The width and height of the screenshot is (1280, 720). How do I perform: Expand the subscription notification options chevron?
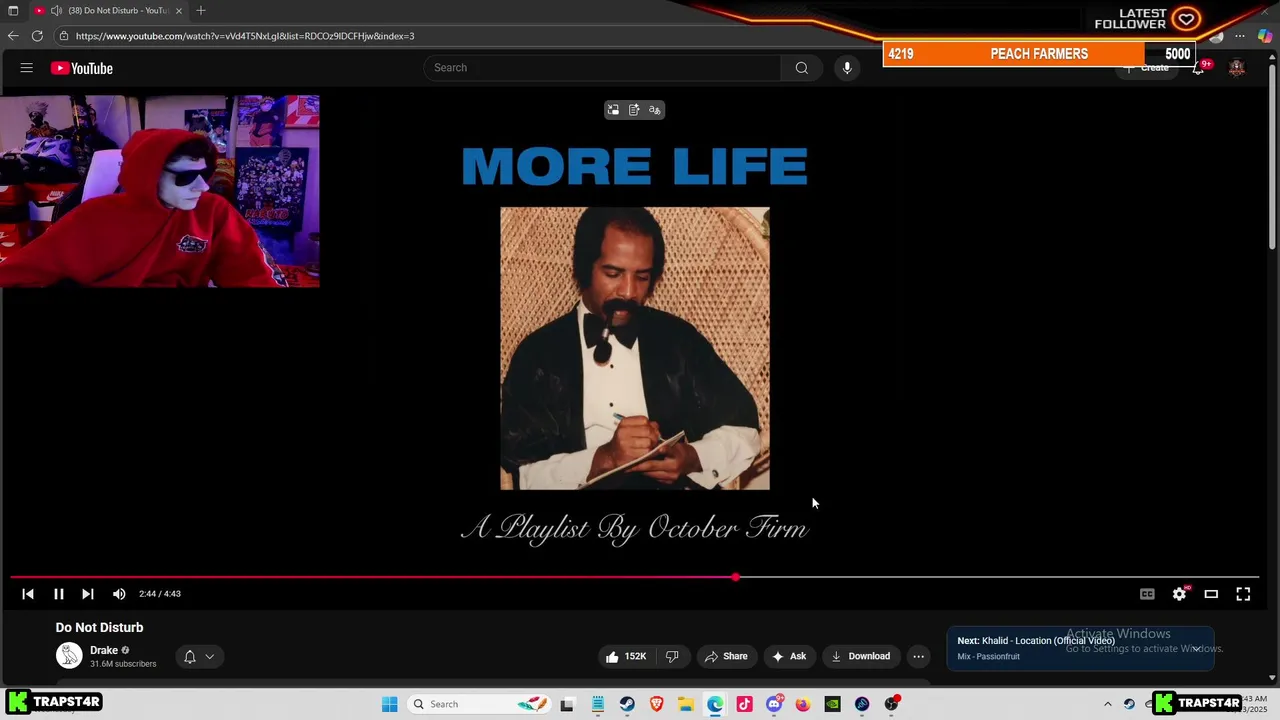210,657
